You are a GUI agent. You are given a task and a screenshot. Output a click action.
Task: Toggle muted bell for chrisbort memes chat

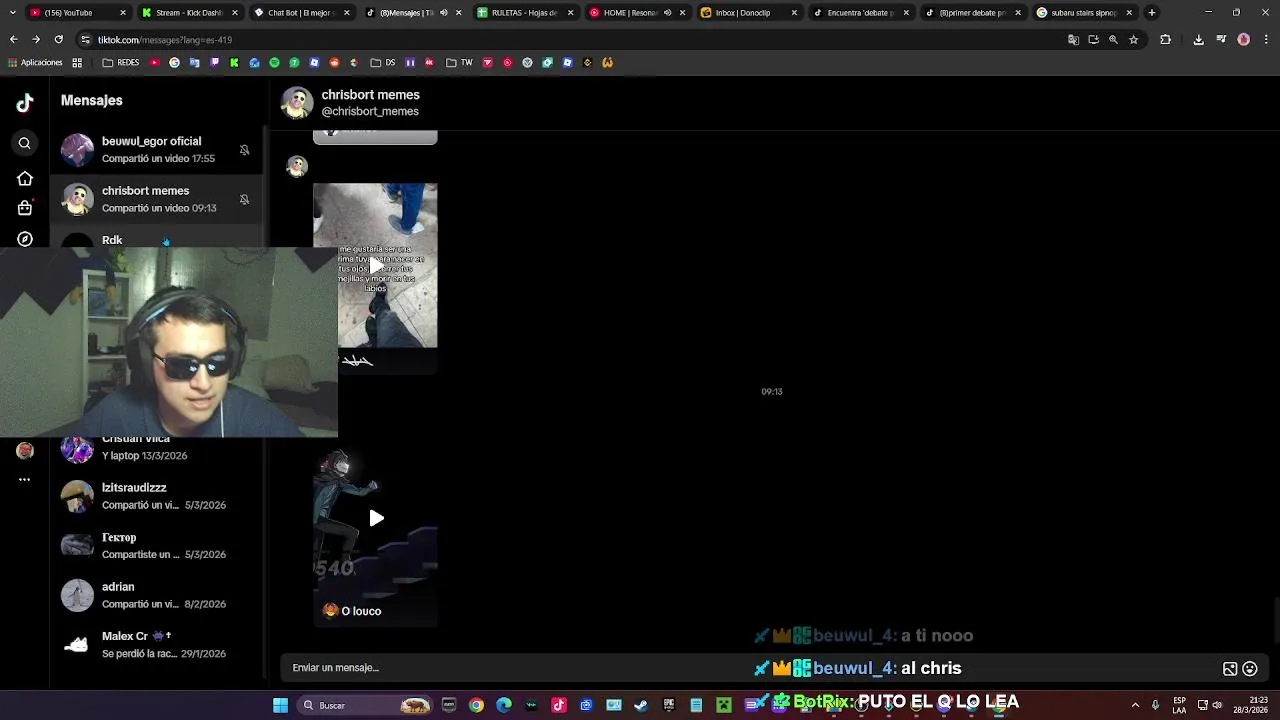click(x=244, y=199)
